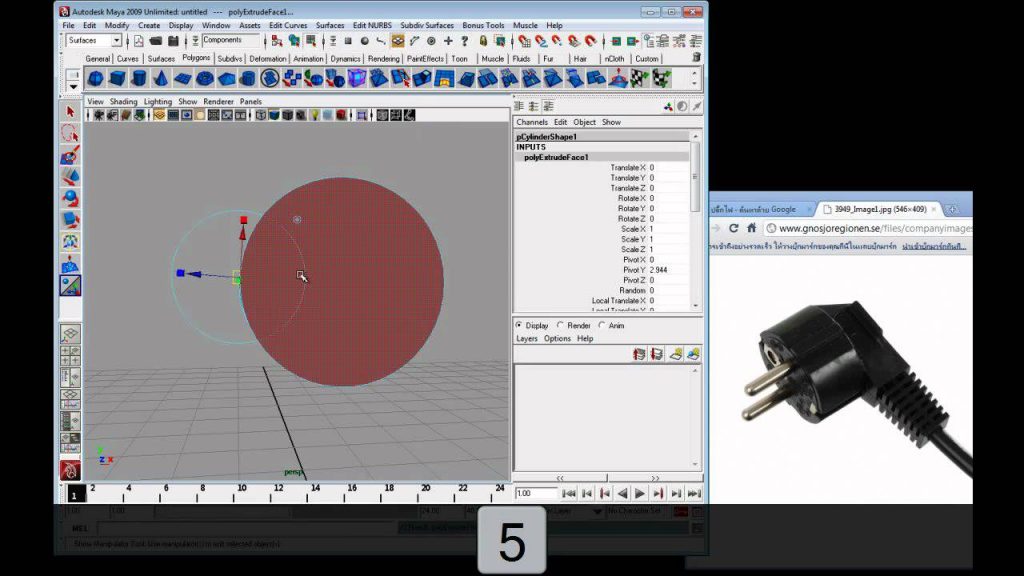Viewport: 1024px width, 576px height.
Task: Click layer list scroll right arrows
Action: pyautogui.click(x=655, y=478)
